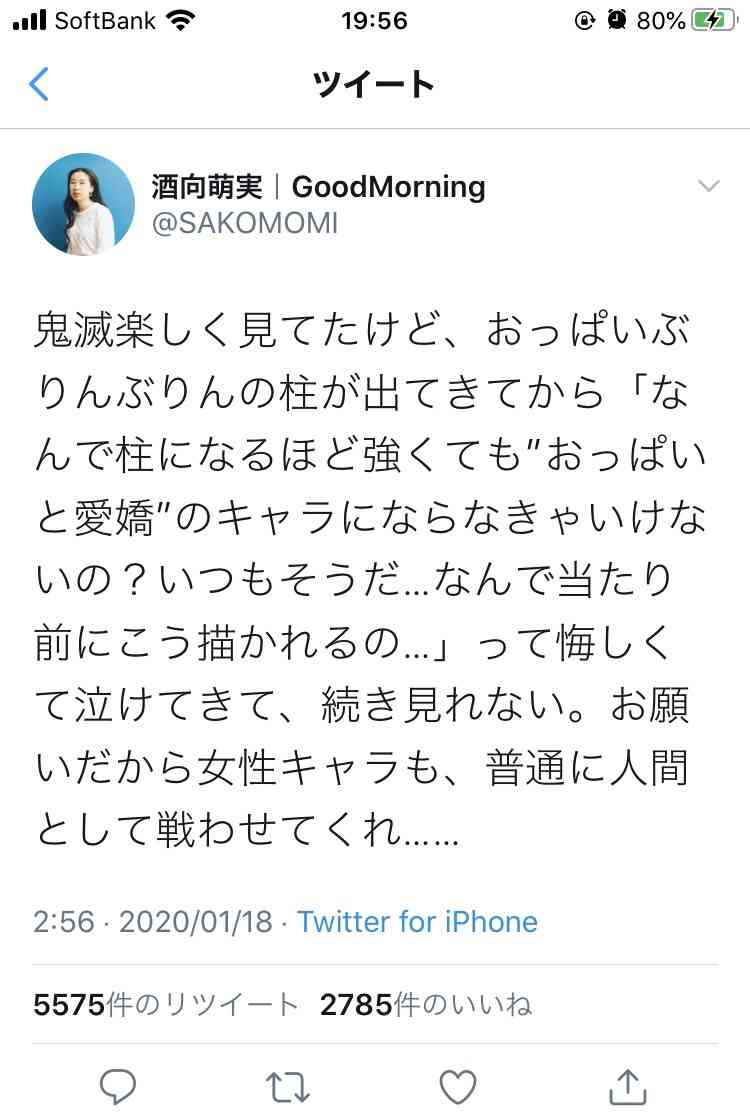Open the @SAKOMOMI handle
This screenshot has height=1118, width=750.
coord(245,223)
